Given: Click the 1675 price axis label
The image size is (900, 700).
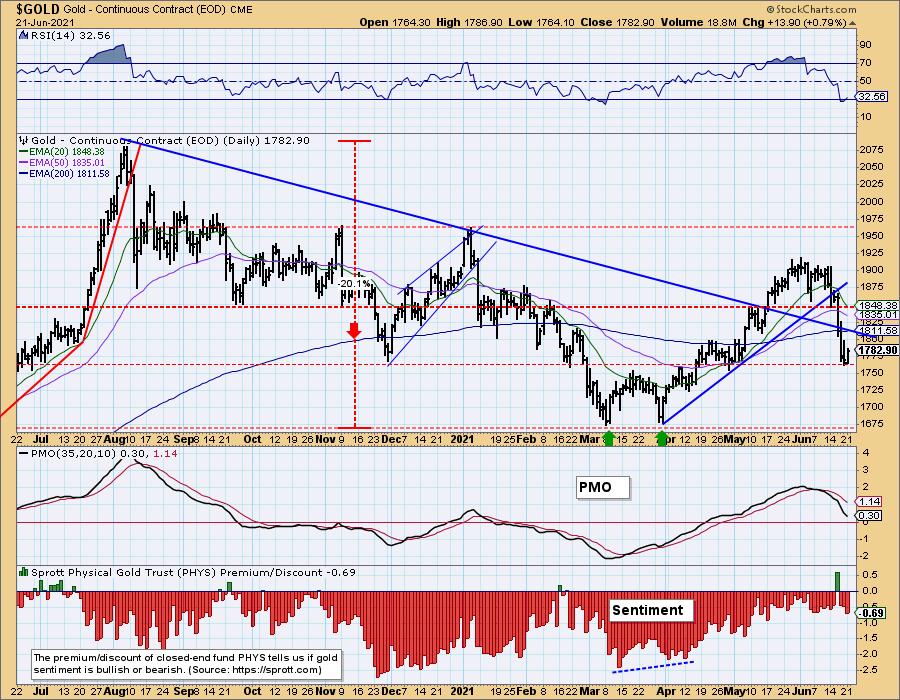Looking at the screenshot, I should [x=871, y=423].
